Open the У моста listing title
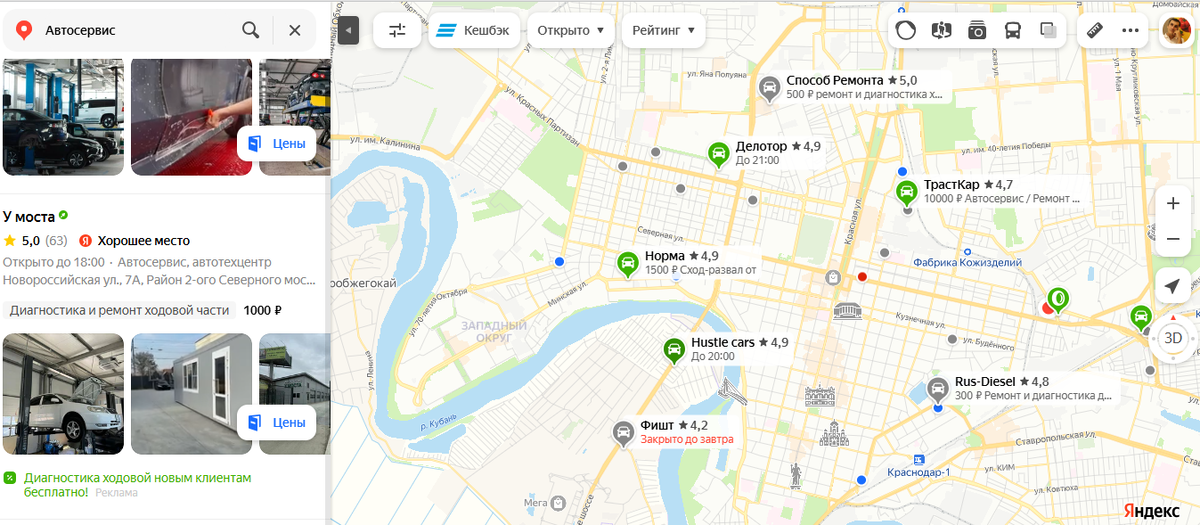The width and height of the screenshot is (1200, 525). [x=29, y=215]
